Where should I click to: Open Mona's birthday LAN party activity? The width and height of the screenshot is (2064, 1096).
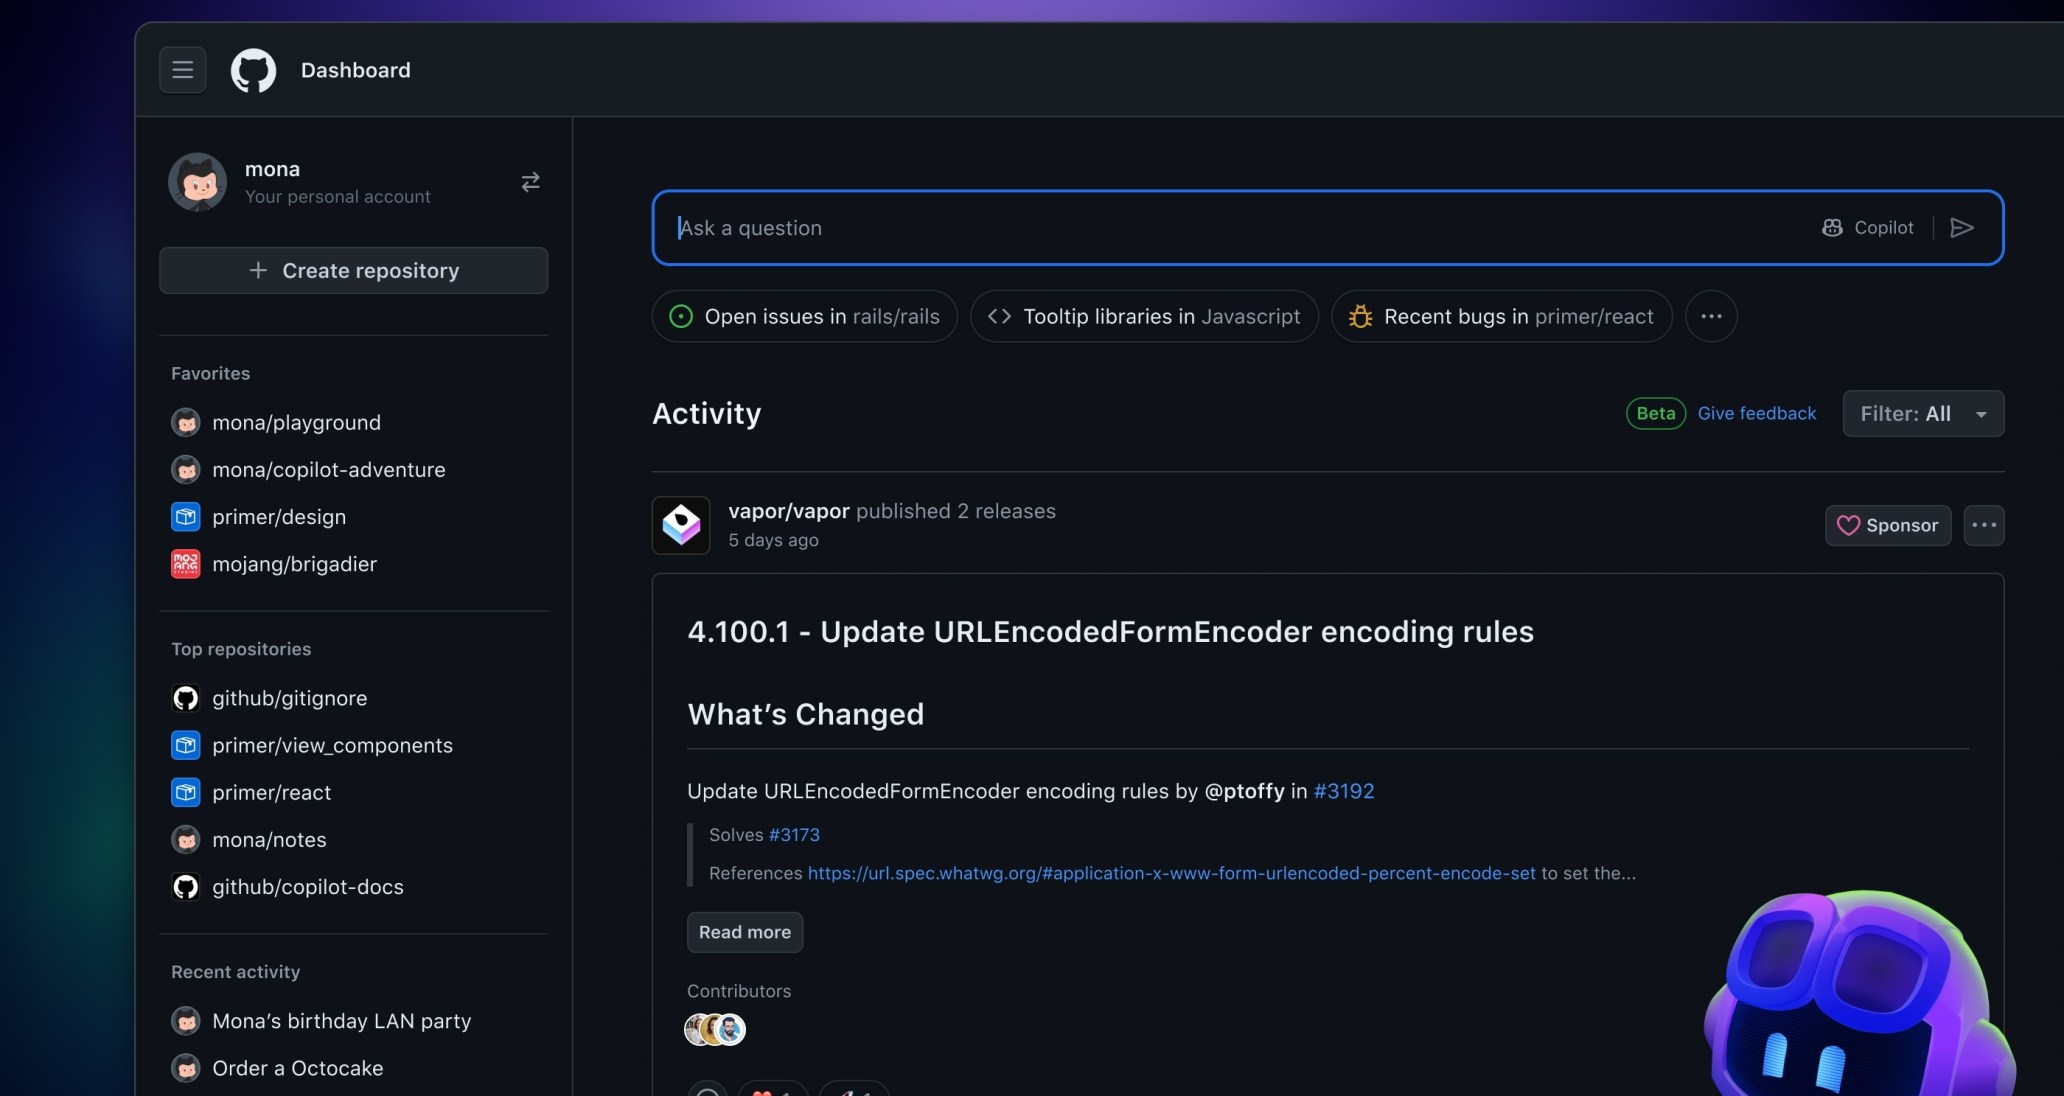pos(341,1020)
